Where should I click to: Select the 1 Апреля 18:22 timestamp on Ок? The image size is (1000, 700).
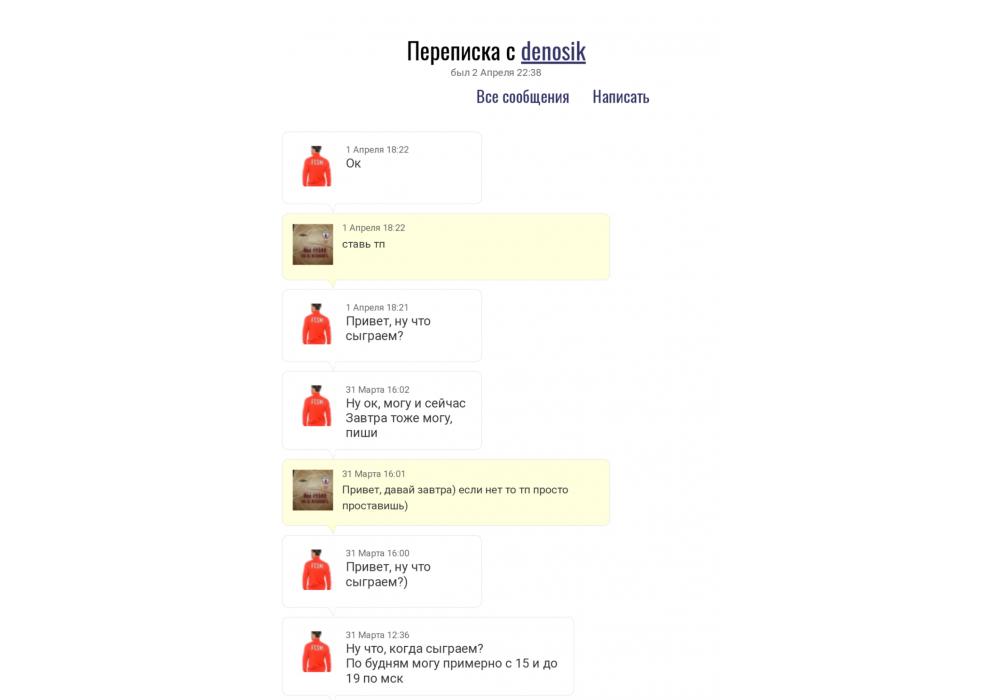coord(377,150)
